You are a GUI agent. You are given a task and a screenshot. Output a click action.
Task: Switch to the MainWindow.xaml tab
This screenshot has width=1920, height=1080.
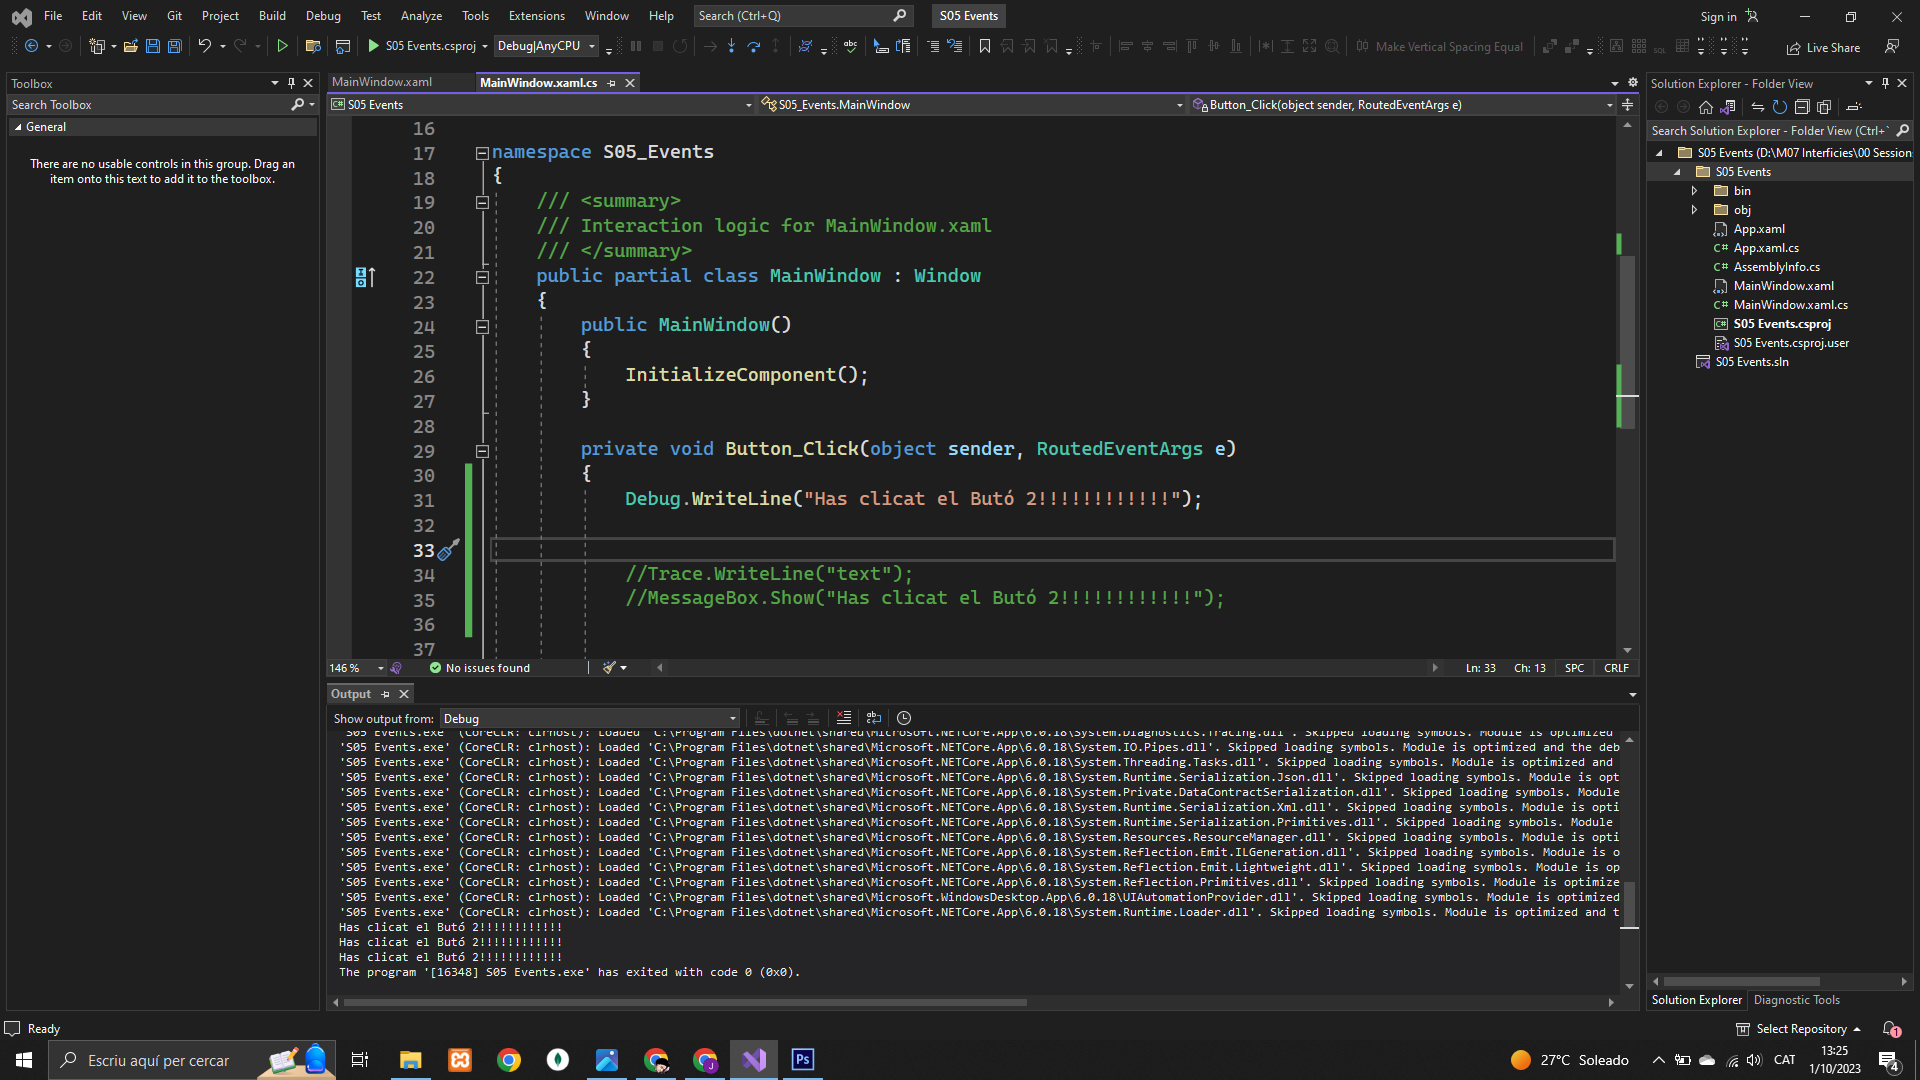(382, 82)
